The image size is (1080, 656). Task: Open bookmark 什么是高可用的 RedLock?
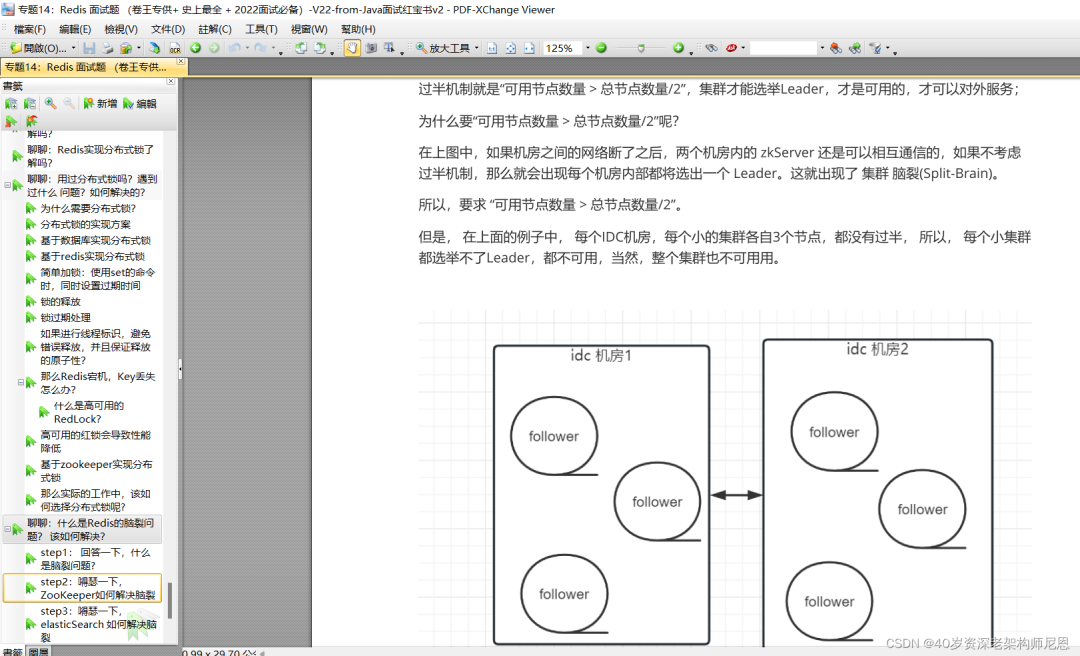(88, 412)
